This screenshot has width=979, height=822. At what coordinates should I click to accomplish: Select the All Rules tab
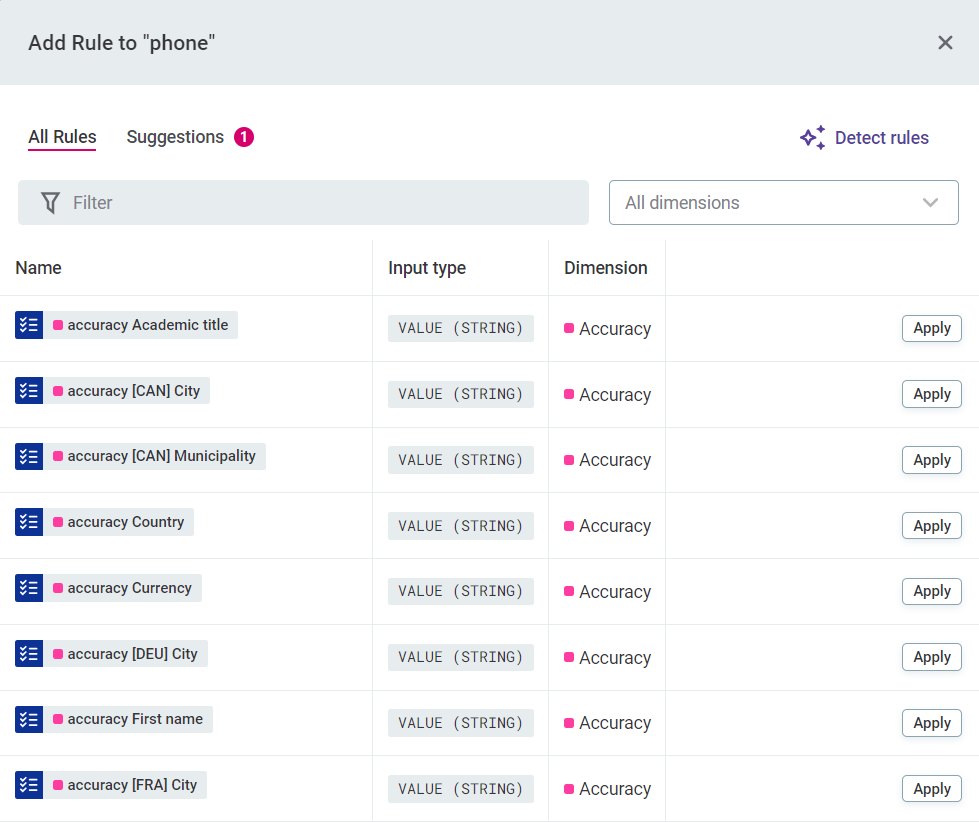(62, 137)
